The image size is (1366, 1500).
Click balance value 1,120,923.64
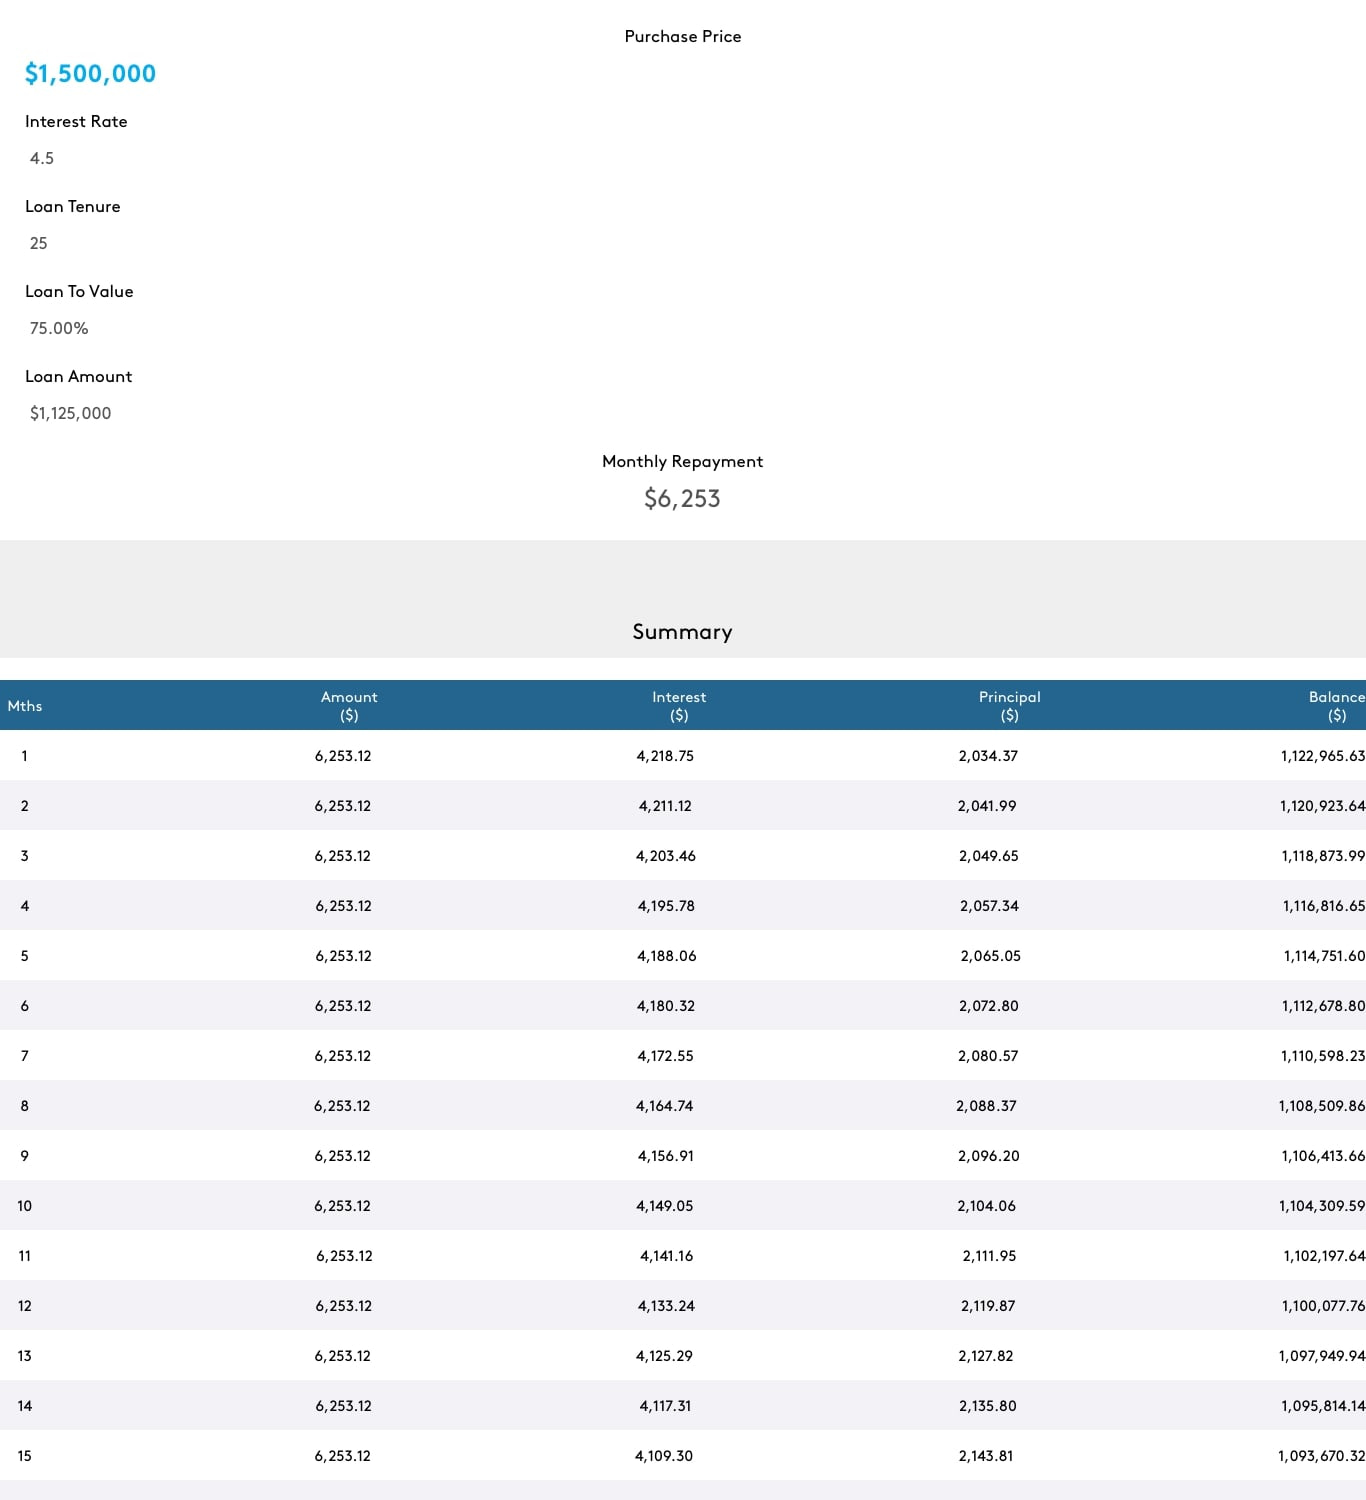[x=1323, y=806]
